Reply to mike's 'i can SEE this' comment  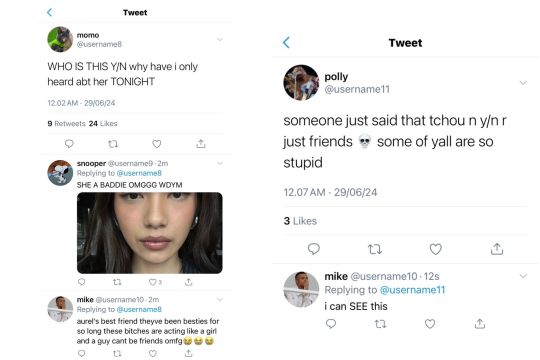(331, 324)
